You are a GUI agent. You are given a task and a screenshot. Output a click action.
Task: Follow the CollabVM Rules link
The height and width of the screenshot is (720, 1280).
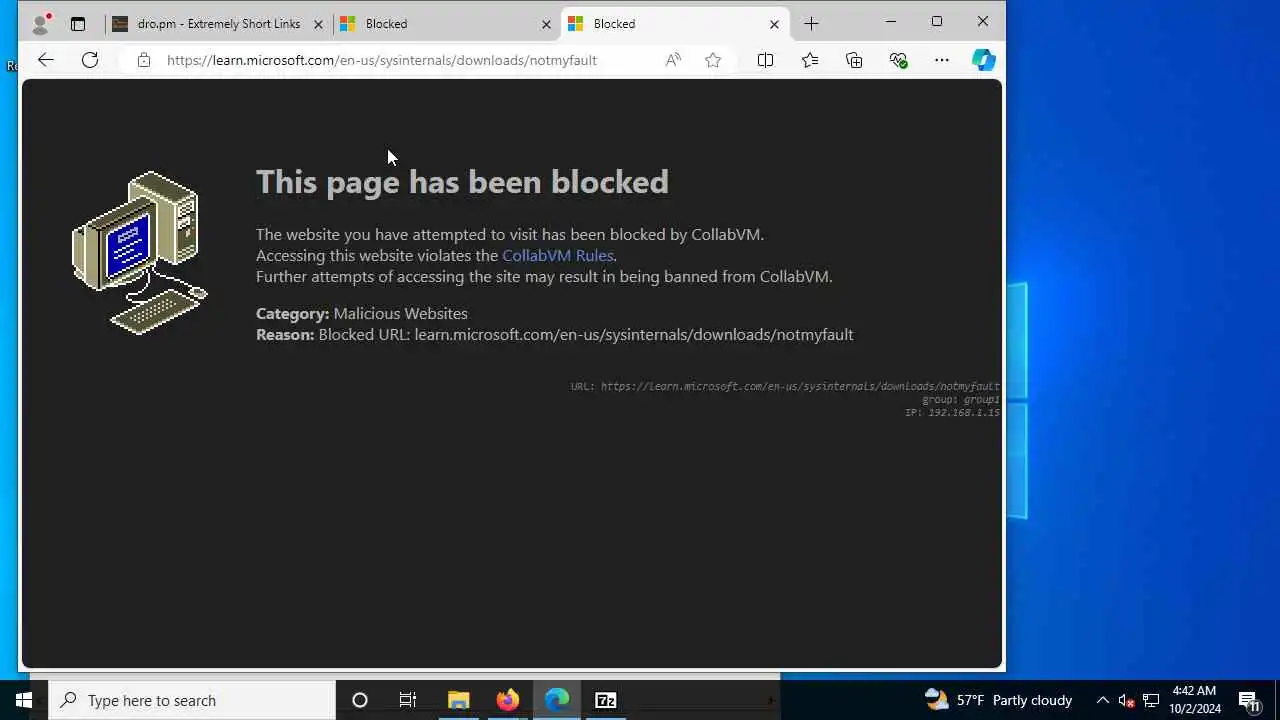[558, 255]
